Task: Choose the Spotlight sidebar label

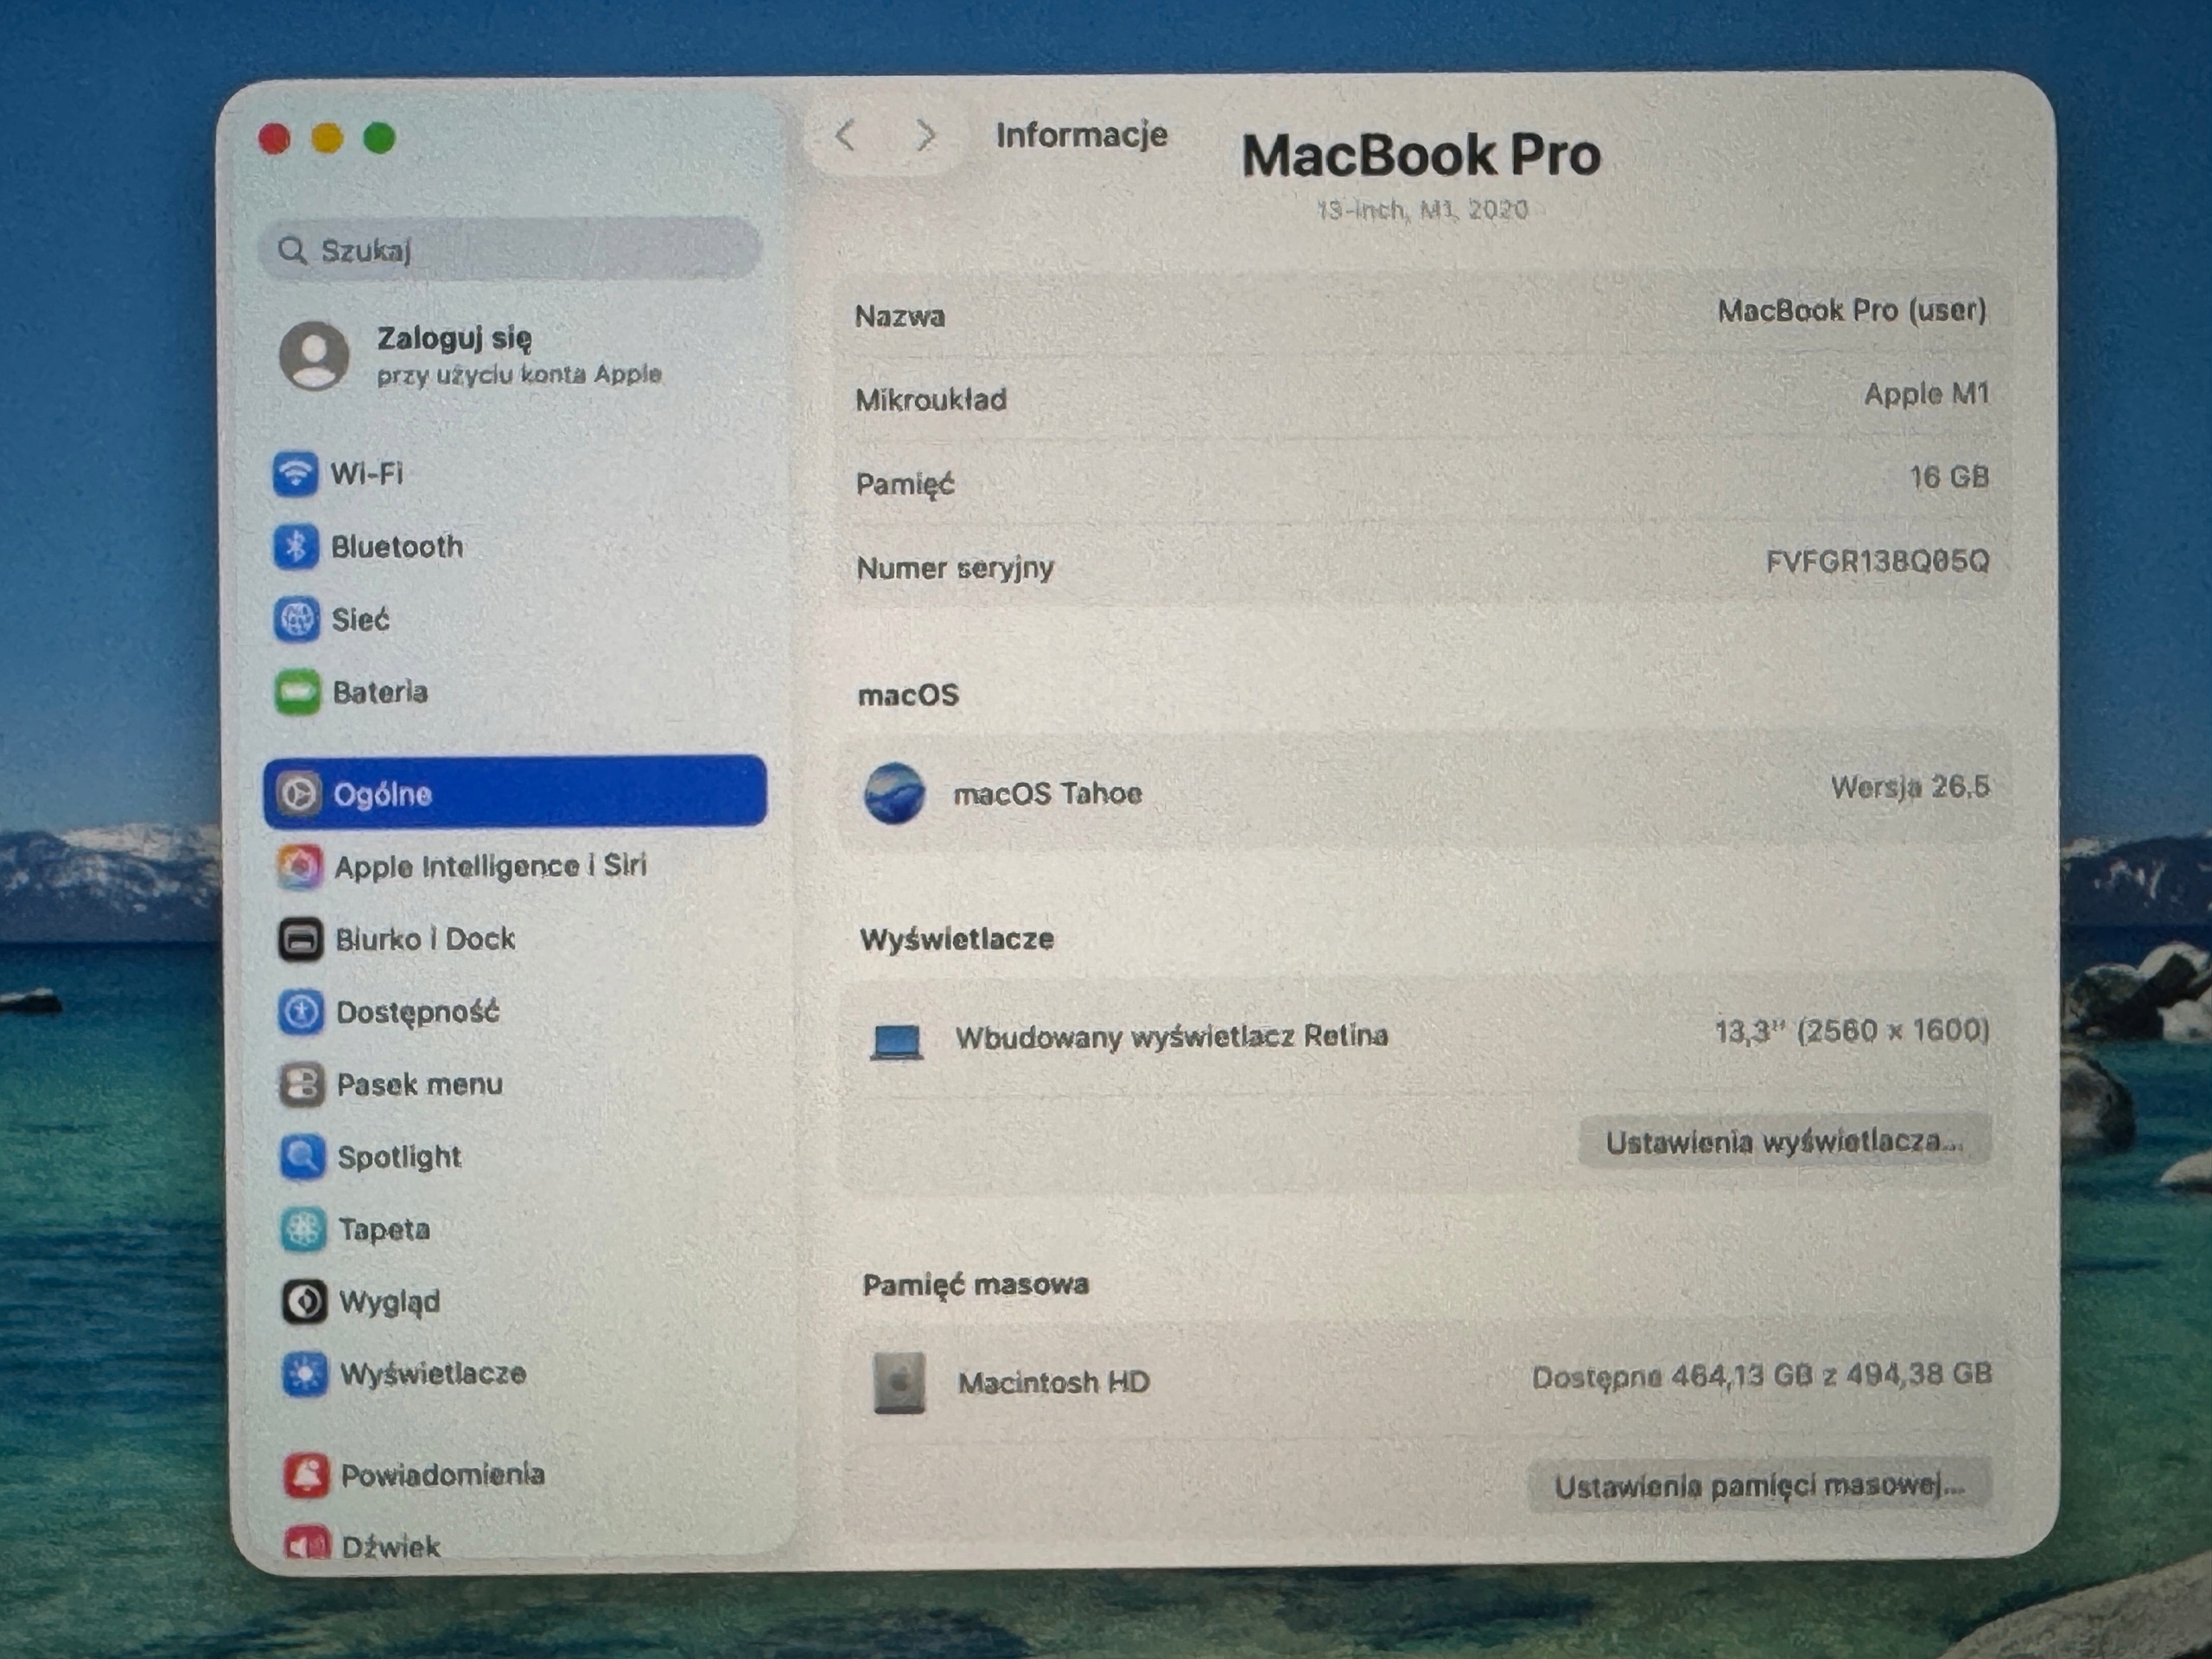Action: 399,1157
